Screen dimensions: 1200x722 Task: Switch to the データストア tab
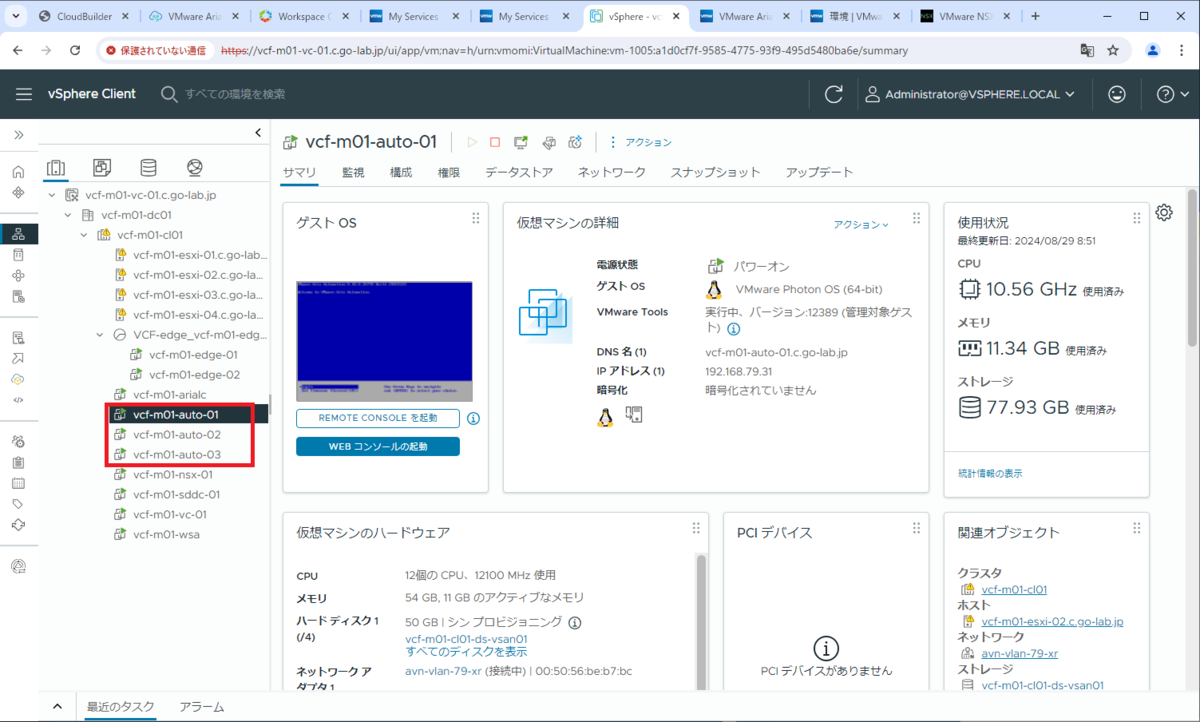click(x=519, y=172)
